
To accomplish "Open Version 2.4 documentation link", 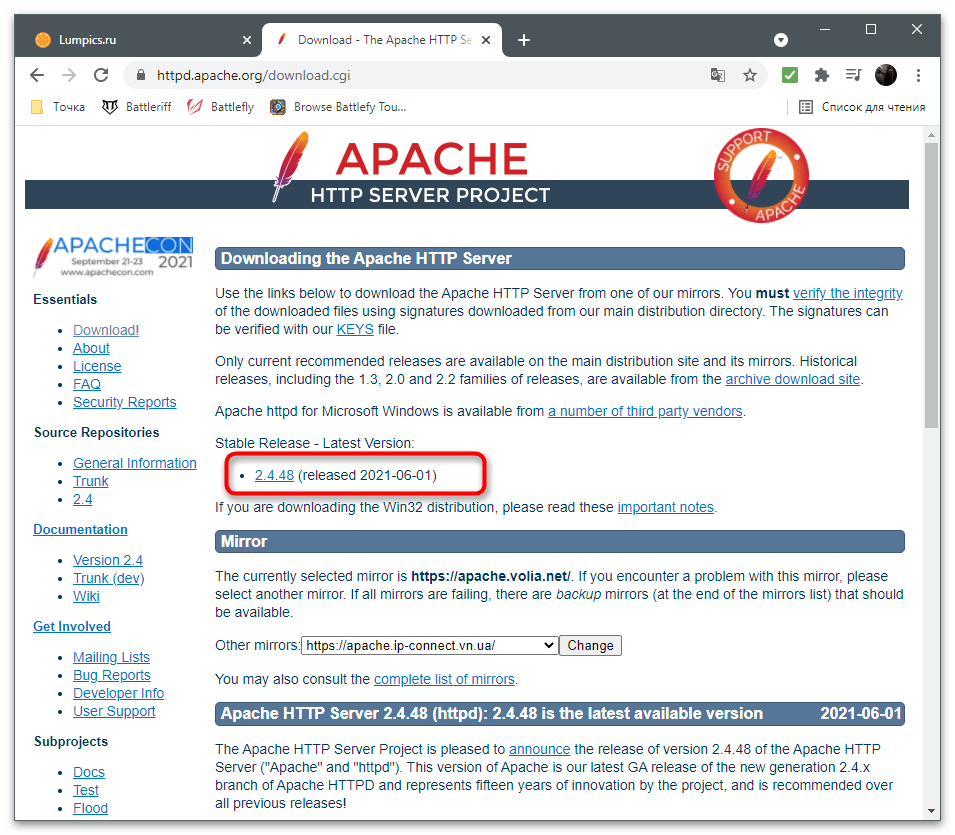I will [108, 560].
